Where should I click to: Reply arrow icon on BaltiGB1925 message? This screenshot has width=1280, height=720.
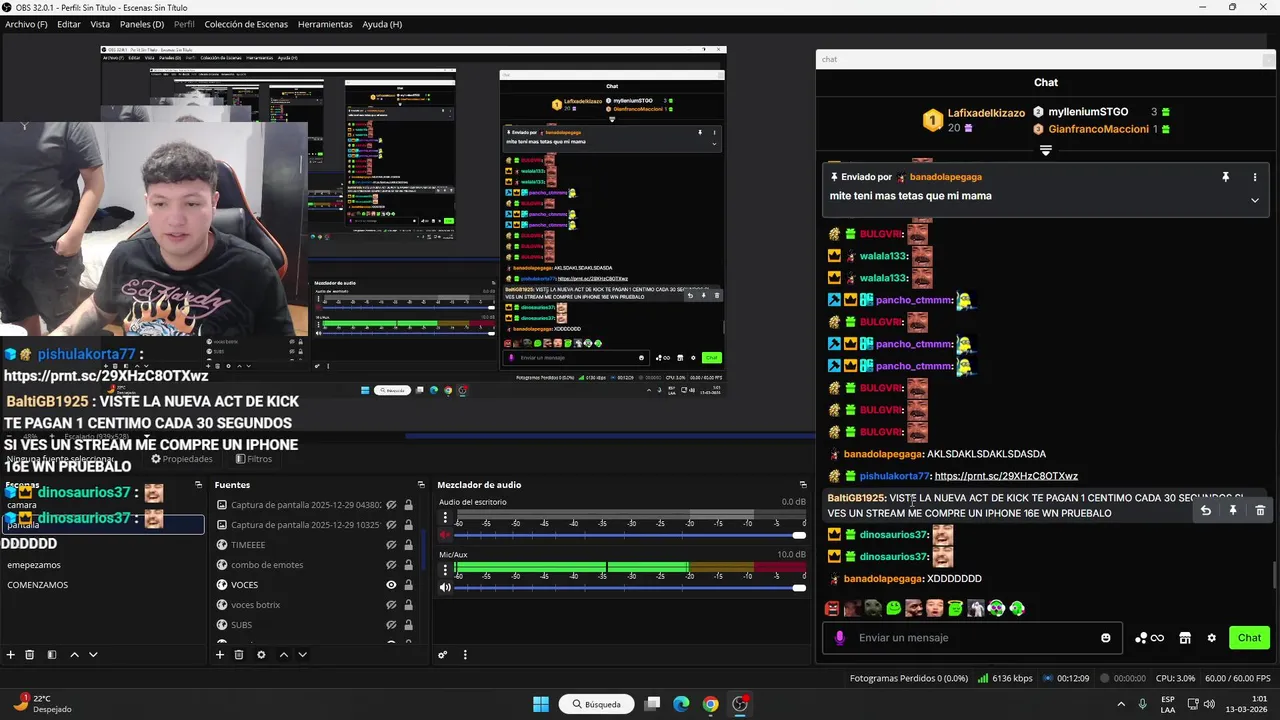pyautogui.click(x=1206, y=510)
